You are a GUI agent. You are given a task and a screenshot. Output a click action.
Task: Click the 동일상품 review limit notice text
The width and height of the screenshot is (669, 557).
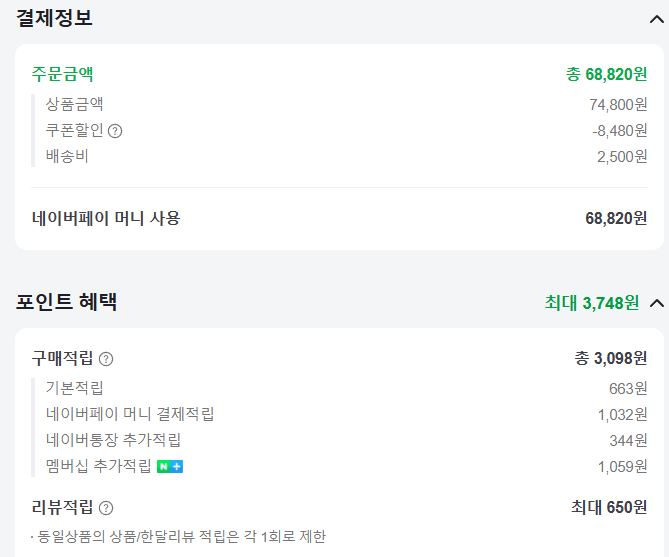178,537
